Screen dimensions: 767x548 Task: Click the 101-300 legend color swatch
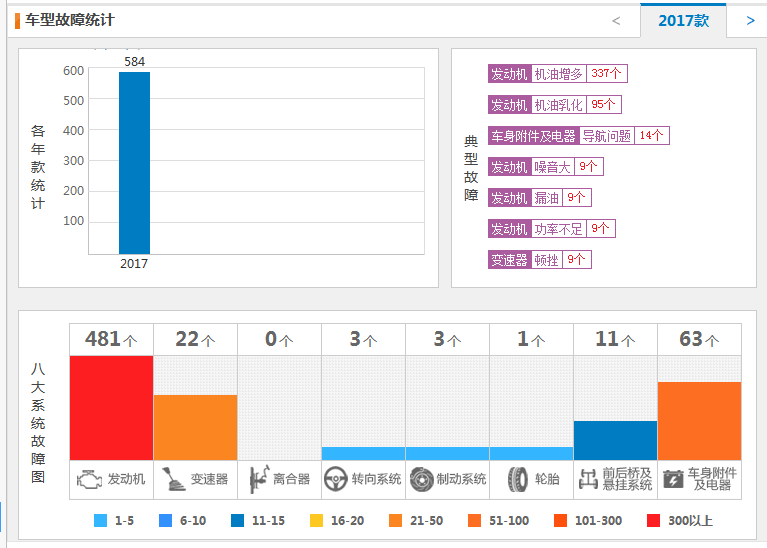coord(561,521)
